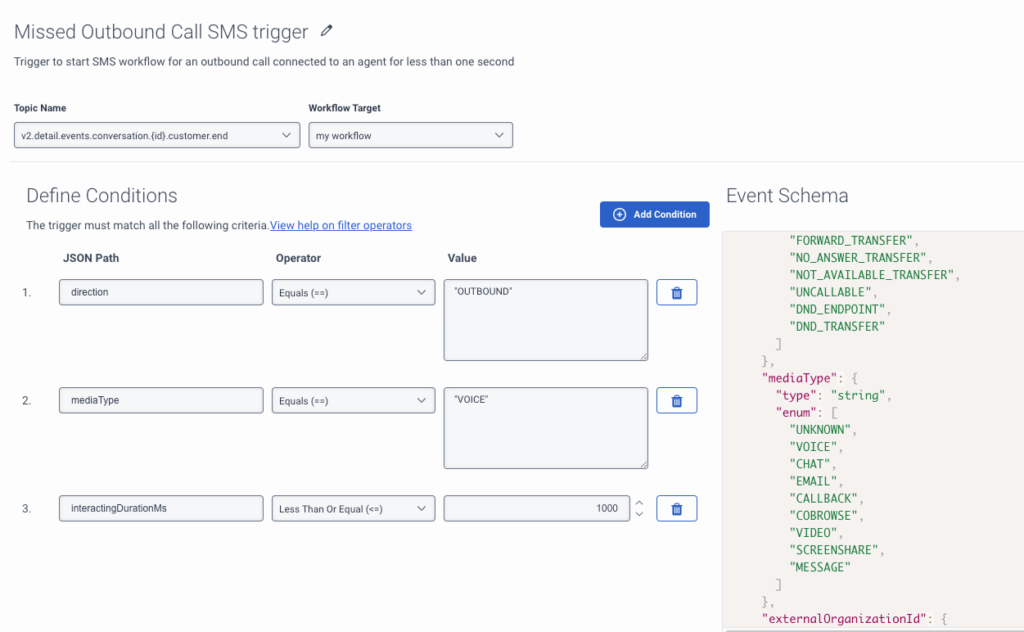This screenshot has width=1024, height=632.
Task: Decrement the 1000 value using down arrow
Action: tap(639, 514)
